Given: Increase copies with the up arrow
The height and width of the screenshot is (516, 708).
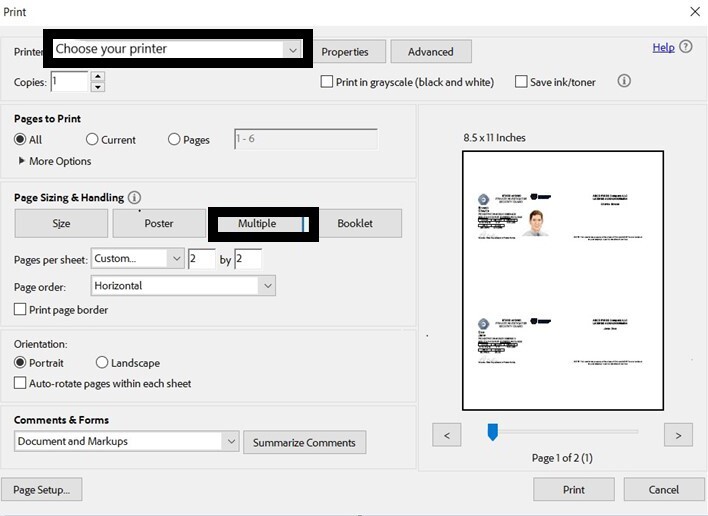Looking at the screenshot, I should pos(98,76).
